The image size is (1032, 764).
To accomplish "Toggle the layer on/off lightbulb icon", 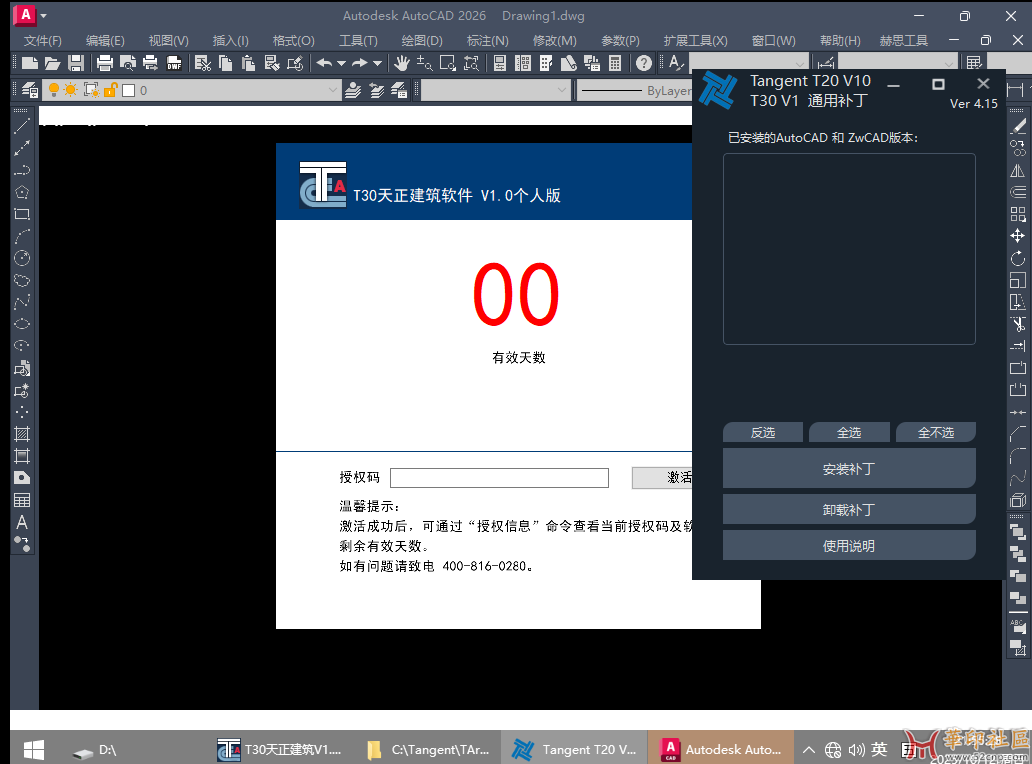I will [54, 90].
